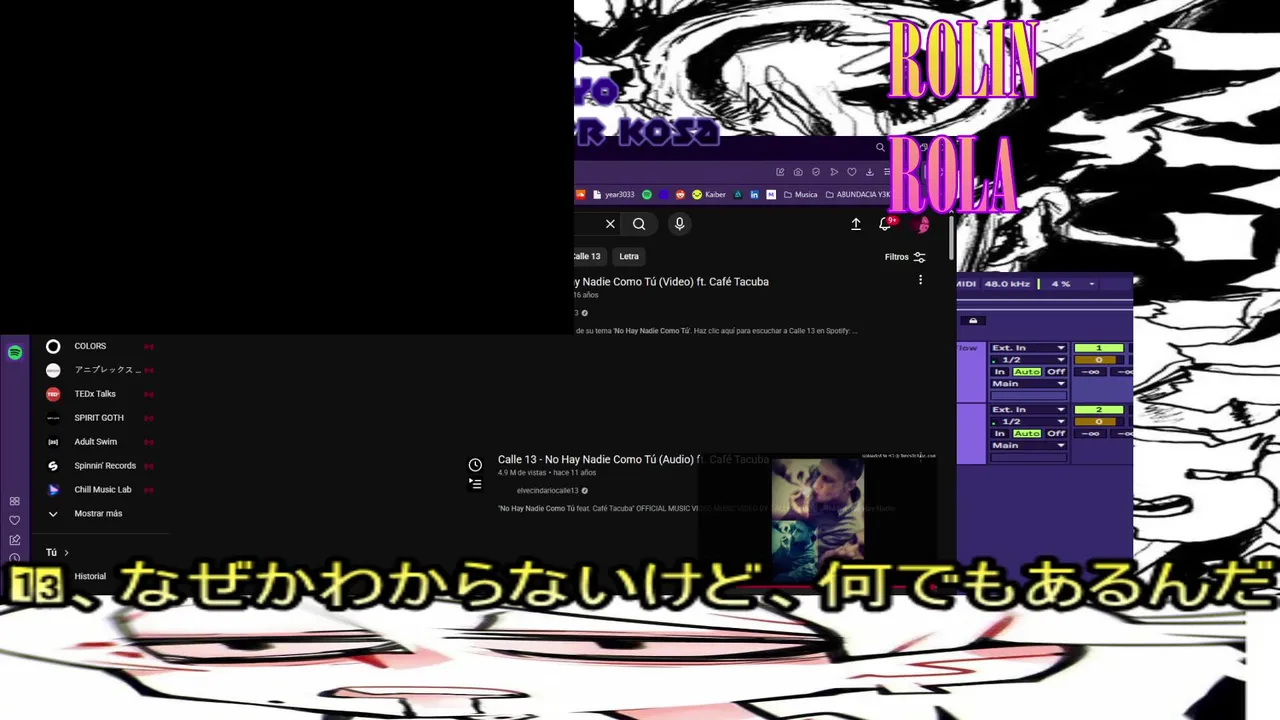Click the browser snapshot camera icon

coord(798,172)
